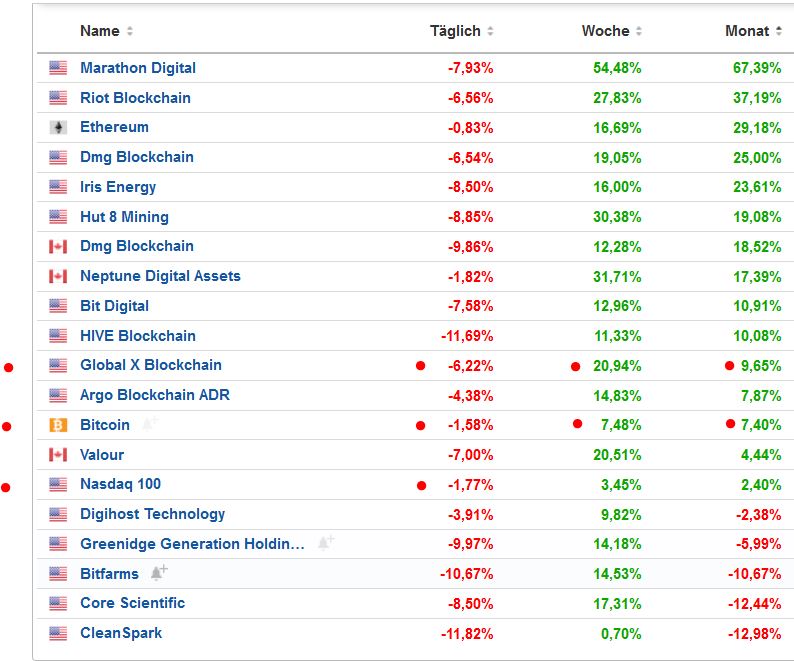Toggle the alert bell next to Bitcoin
The width and height of the screenshot is (794, 661).
point(149,424)
